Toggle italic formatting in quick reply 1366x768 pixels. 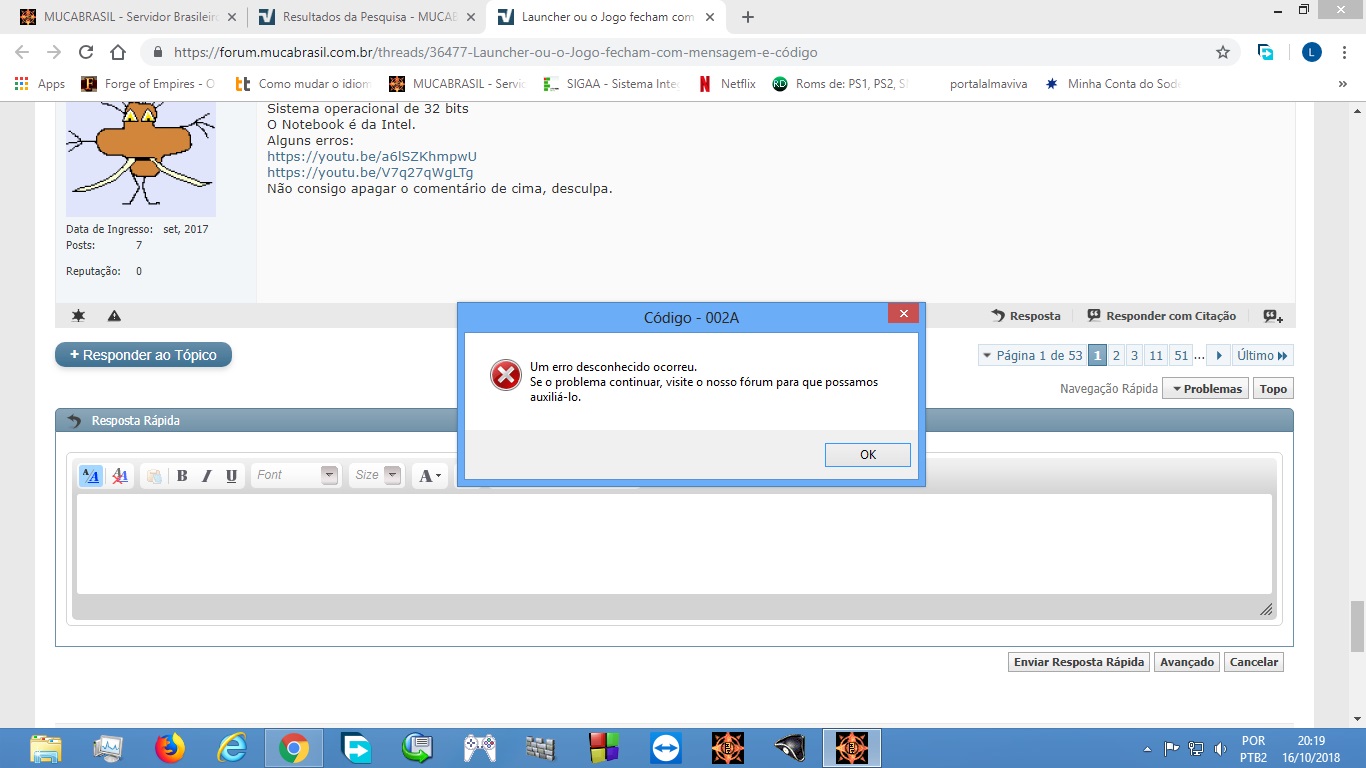[x=207, y=476]
